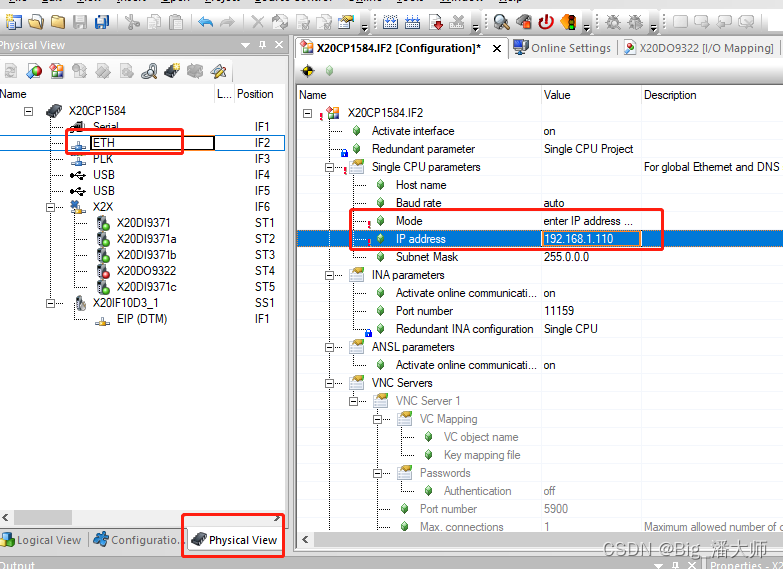Click the INA Port number value 11159

click(x=559, y=311)
